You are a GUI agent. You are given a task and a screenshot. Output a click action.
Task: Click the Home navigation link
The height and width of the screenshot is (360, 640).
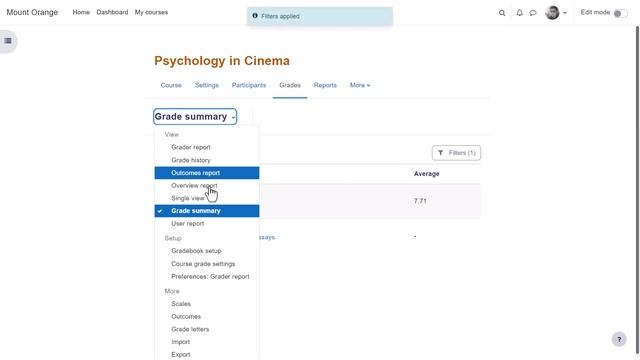81,12
